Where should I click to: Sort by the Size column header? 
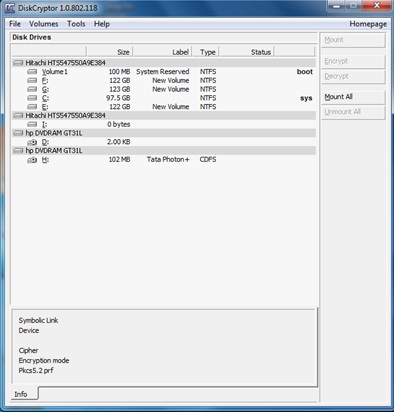coord(110,52)
